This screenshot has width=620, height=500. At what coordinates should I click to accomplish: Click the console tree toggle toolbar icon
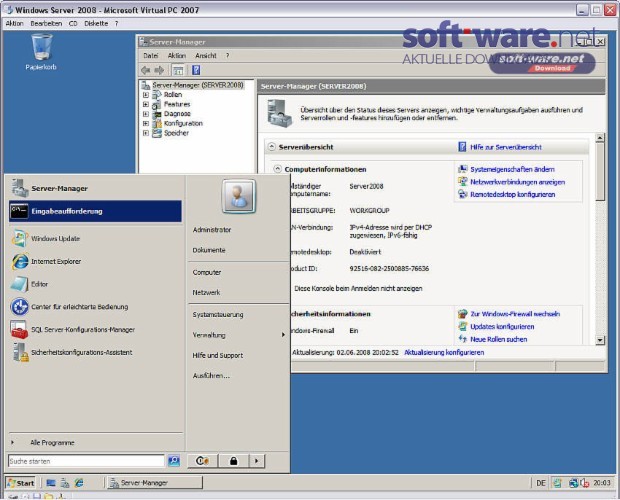click(178, 70)
